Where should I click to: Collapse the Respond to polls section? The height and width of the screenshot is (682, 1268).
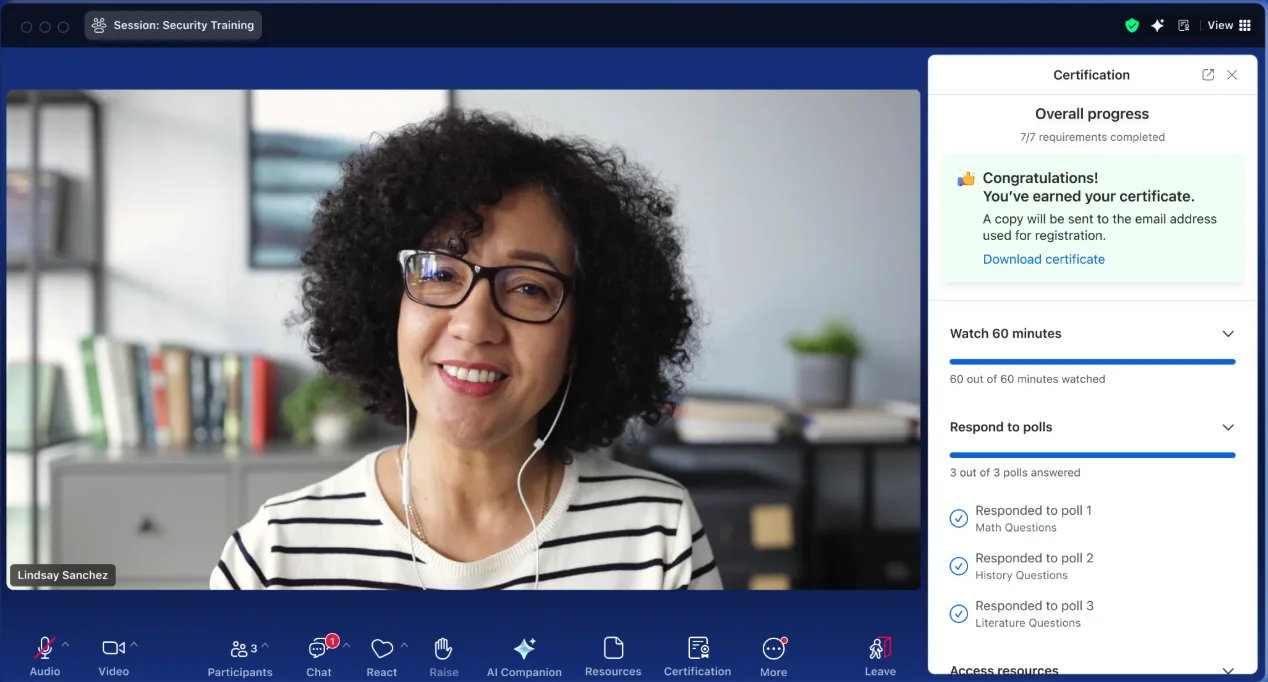(1228, 427)
